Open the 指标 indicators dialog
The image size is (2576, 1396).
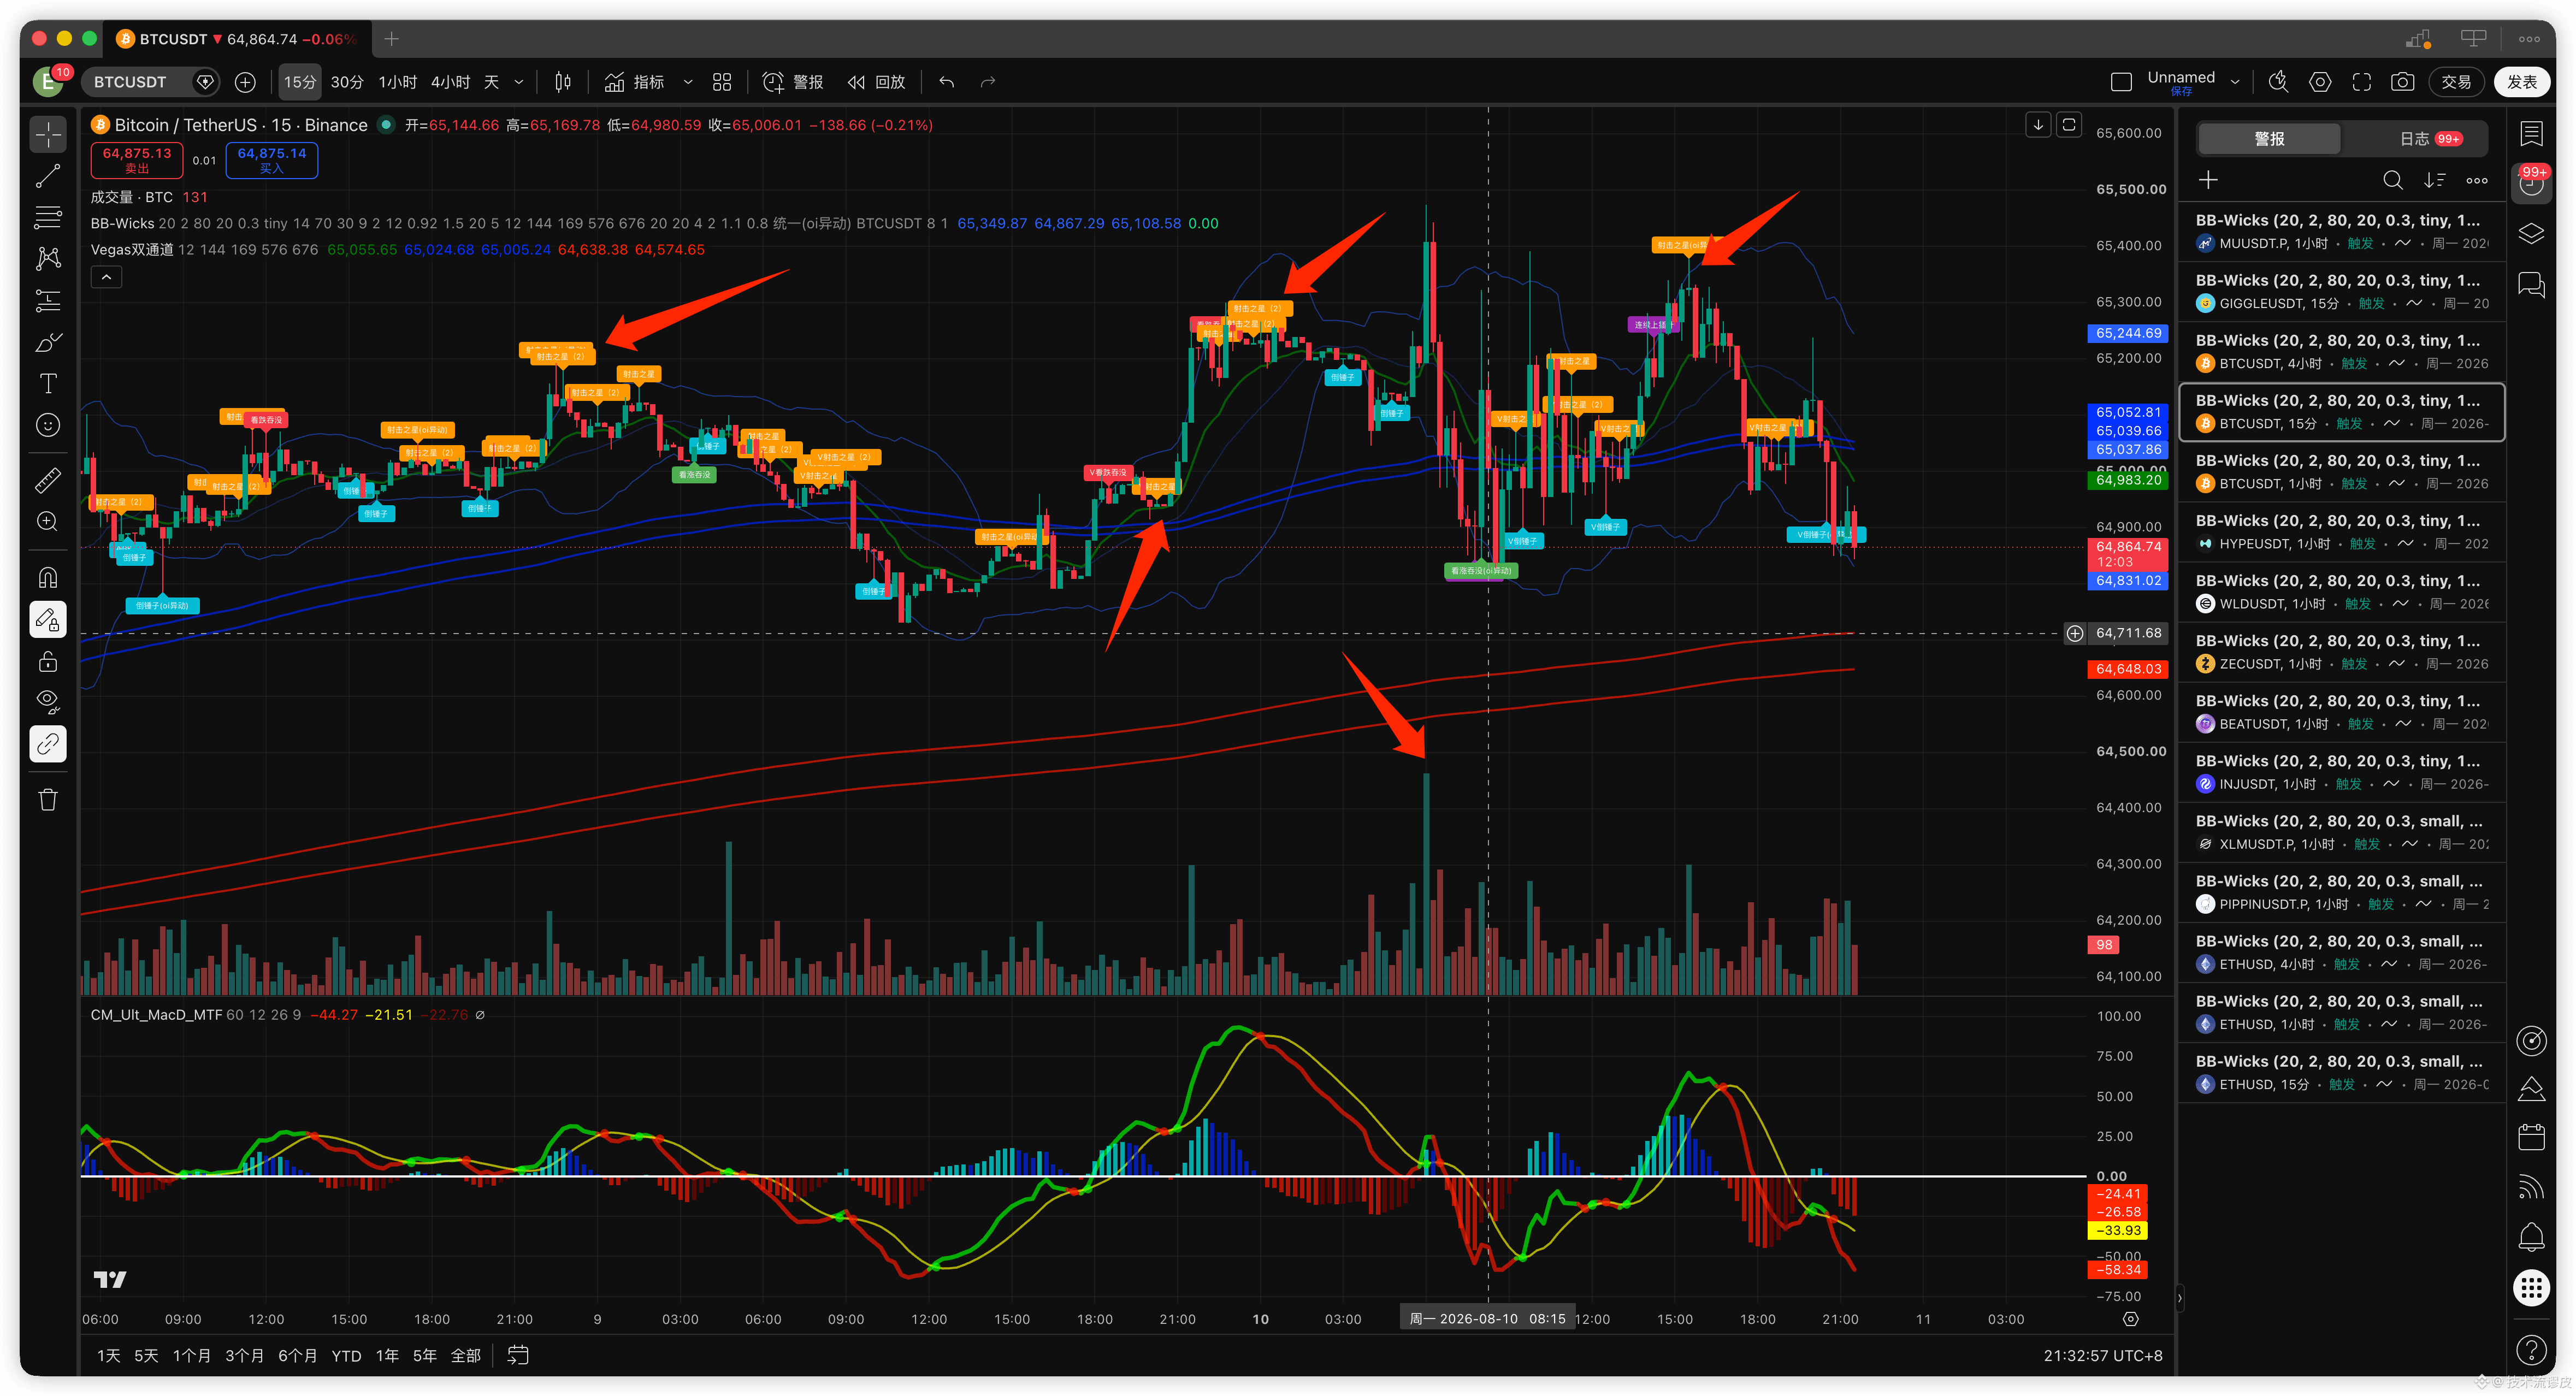coord(634,82)
